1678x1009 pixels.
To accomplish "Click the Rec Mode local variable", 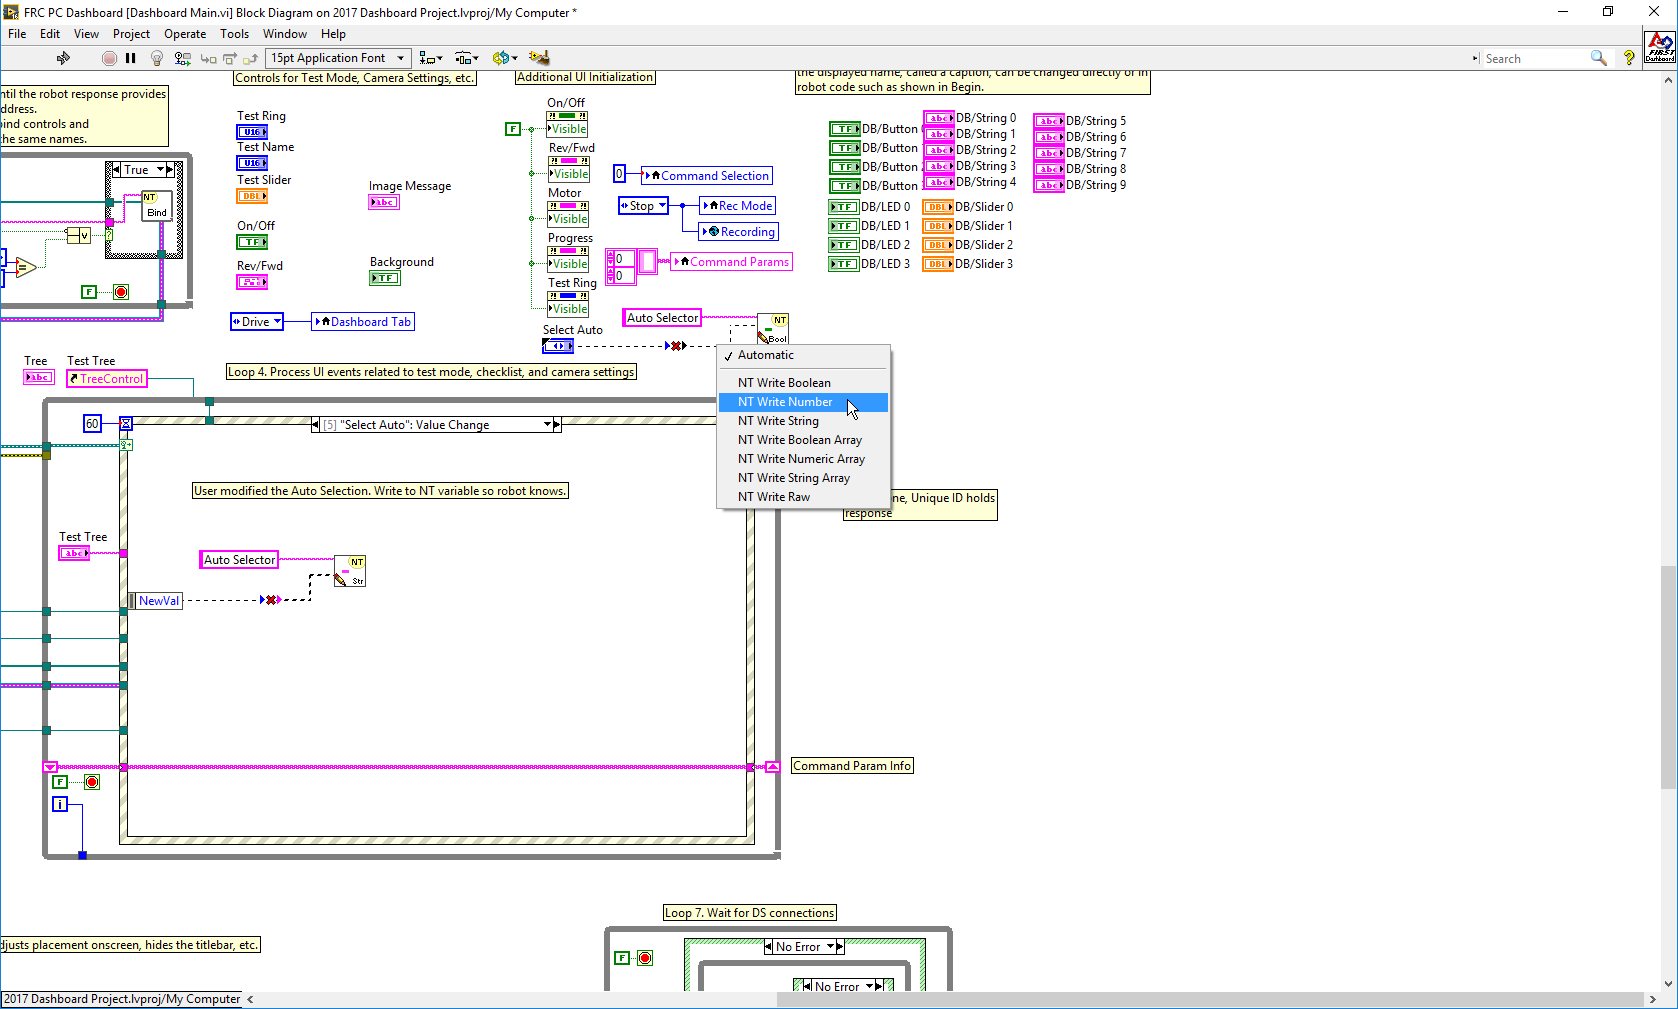I will point(738,205).
